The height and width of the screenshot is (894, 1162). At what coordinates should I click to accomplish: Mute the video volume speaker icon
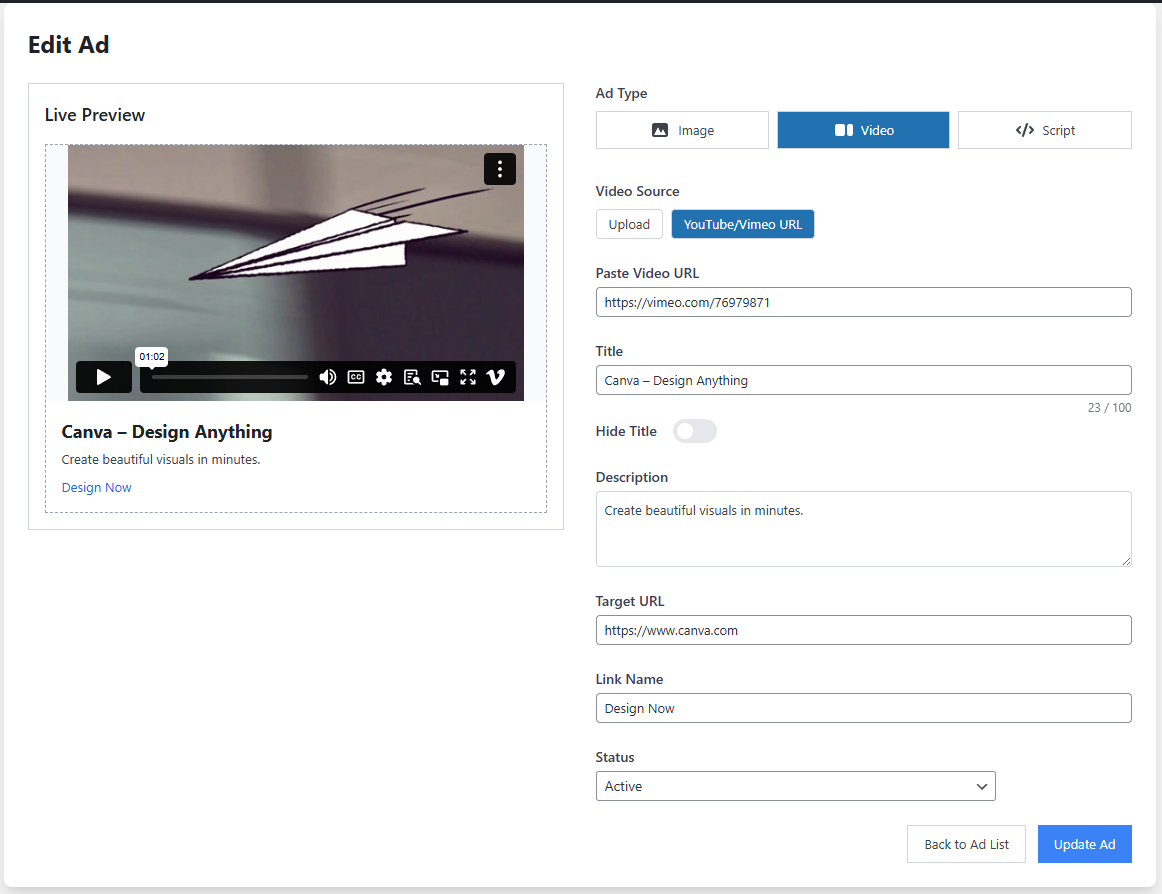[x=327, y=377]
